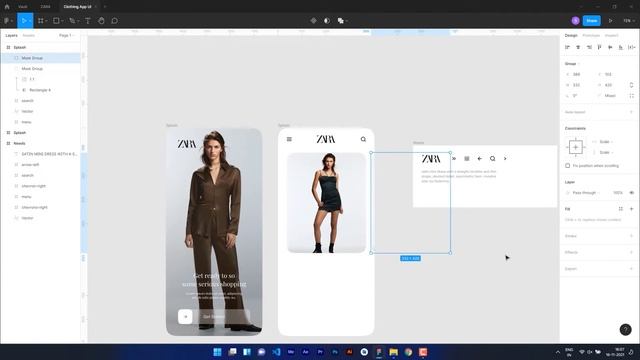Screen dimensions: 640x360
Task: Select the Rectangle shape tool
Action: (56, 21)
